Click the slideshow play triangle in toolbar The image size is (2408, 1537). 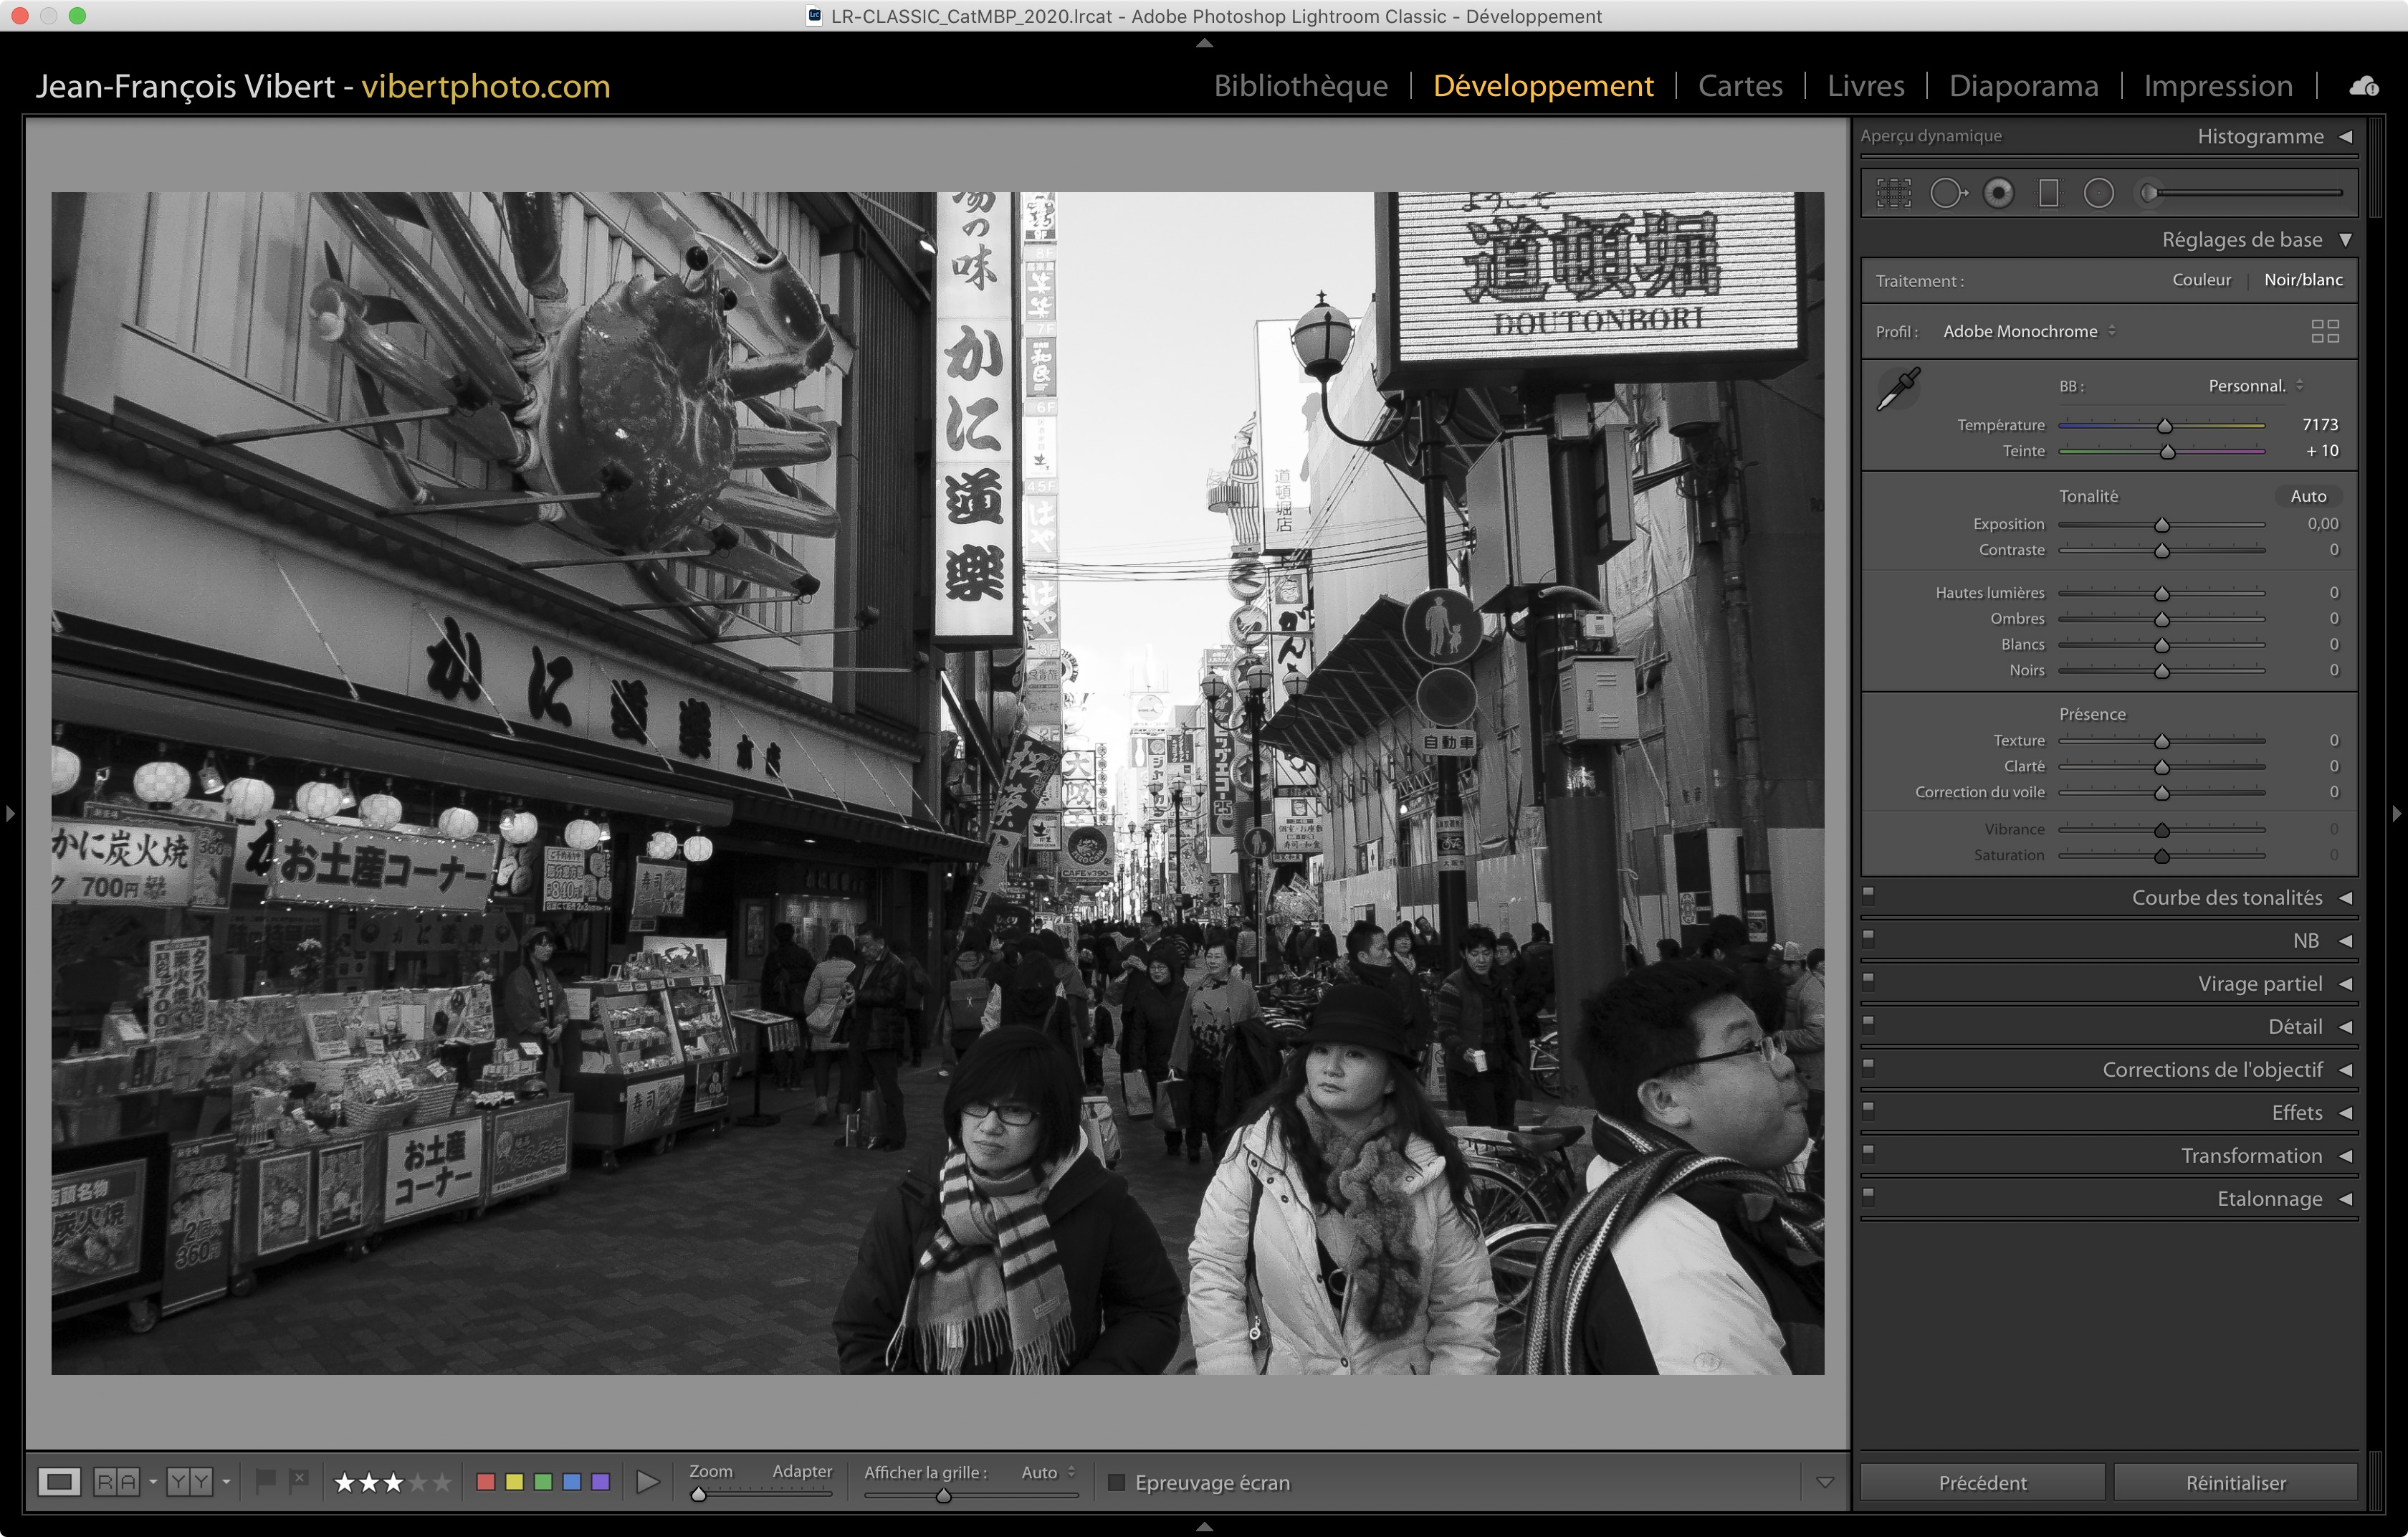647,1482
